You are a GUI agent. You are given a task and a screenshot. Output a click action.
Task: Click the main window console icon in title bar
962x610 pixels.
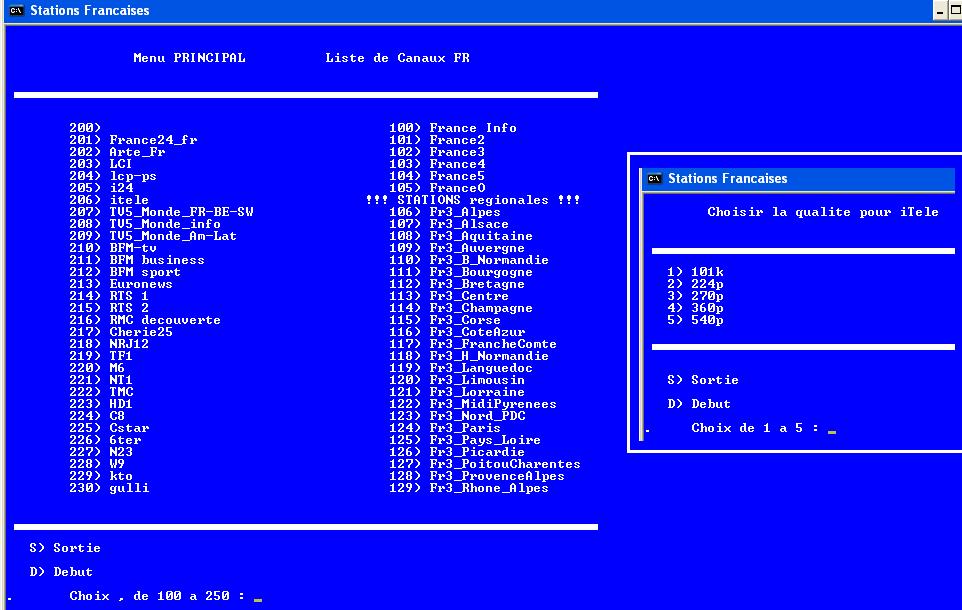tap(16, 11)
